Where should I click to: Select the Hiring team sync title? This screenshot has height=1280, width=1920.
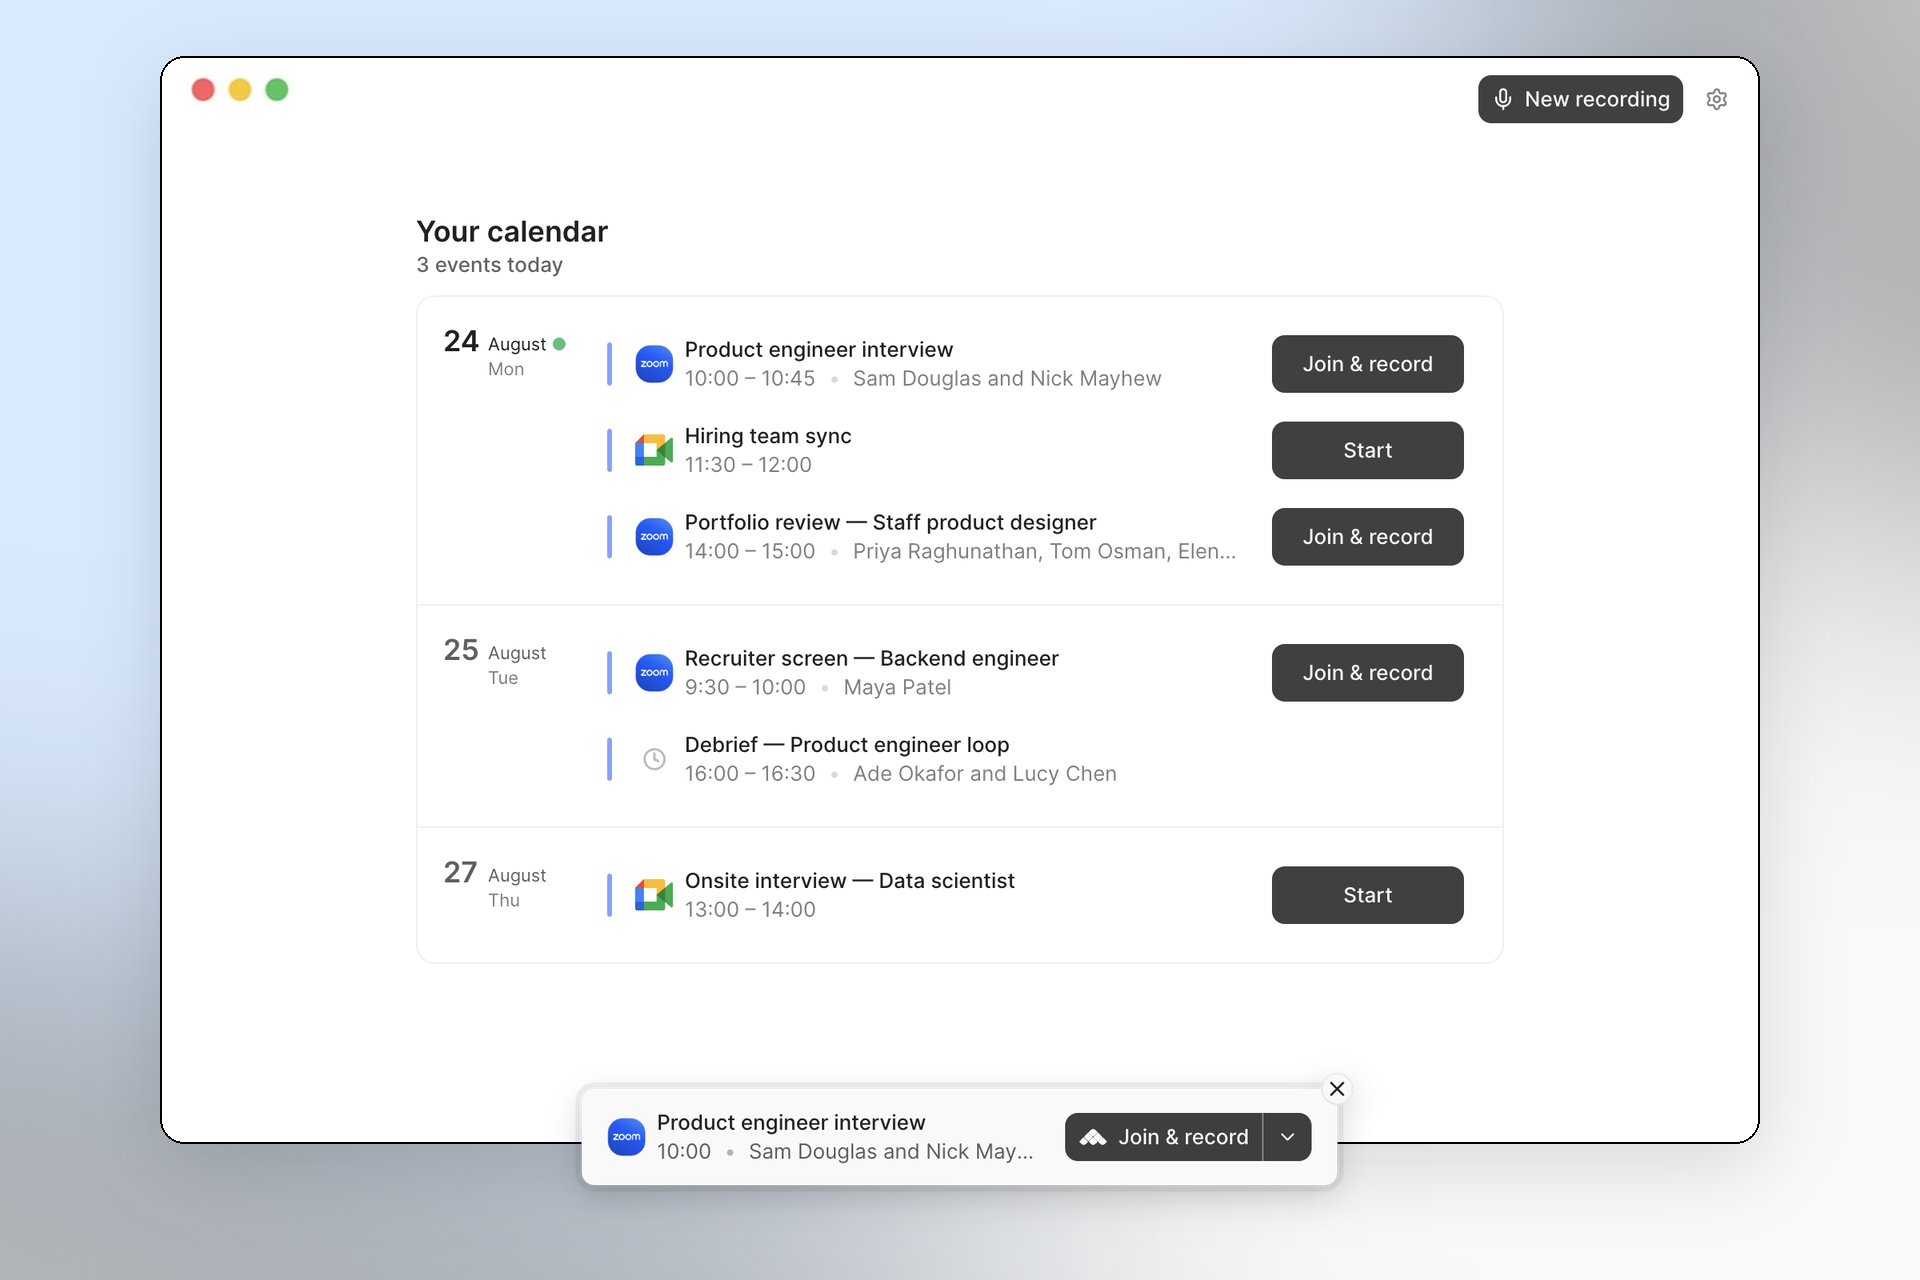tap(768, 436)
